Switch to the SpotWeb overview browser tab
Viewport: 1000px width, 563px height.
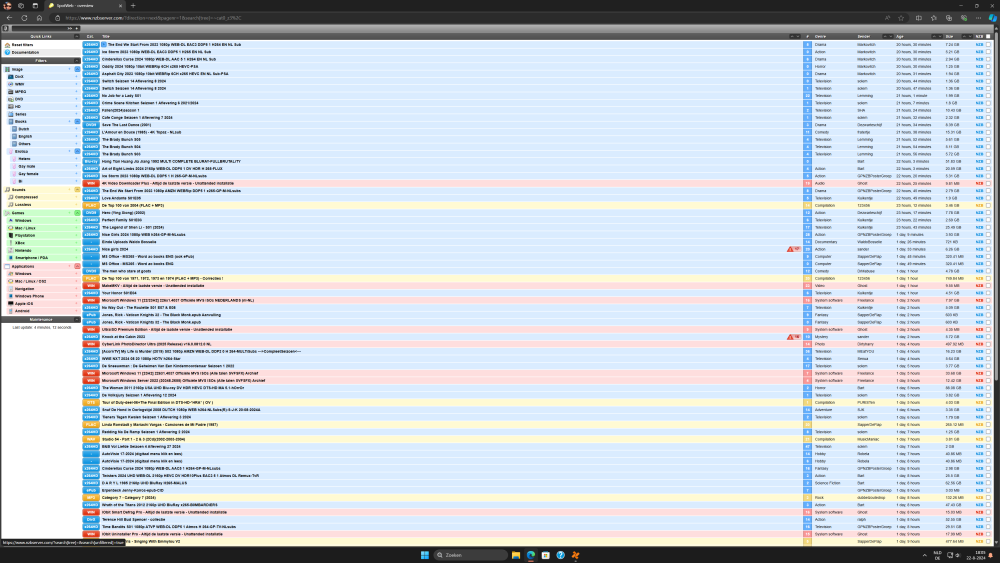[85, 6]
